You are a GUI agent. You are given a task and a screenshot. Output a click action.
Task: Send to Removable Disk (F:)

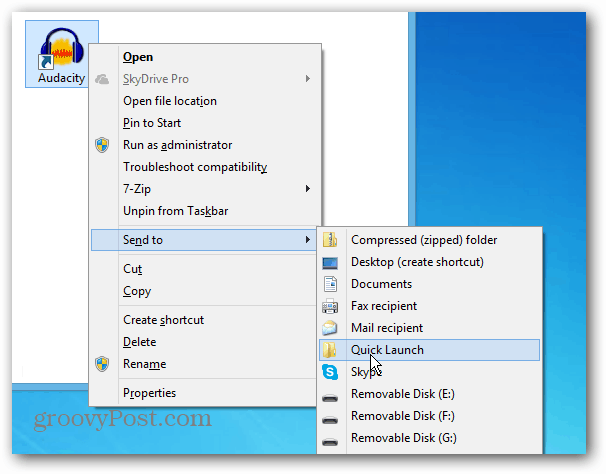coord(429,416)
